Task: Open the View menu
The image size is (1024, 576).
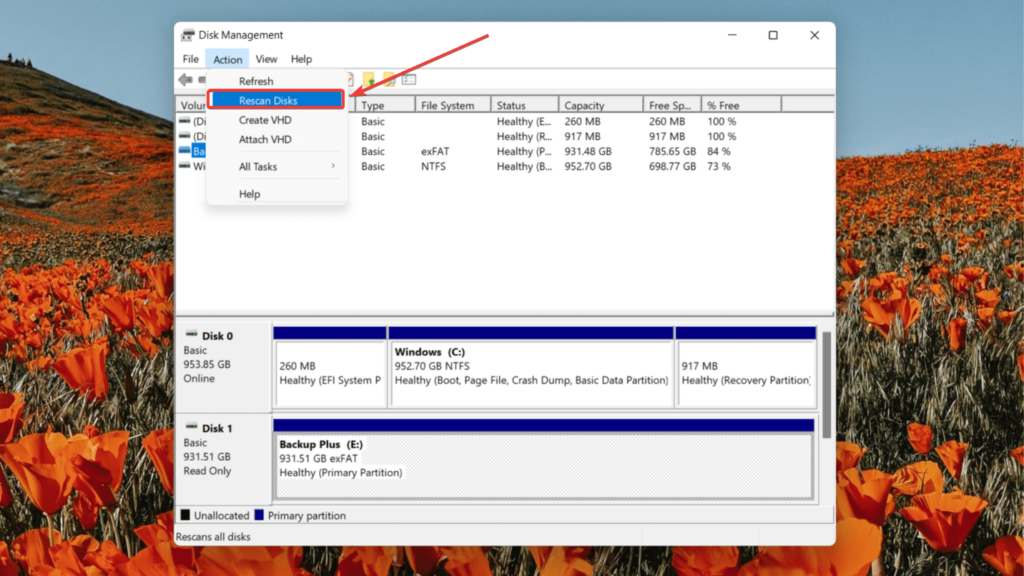Action: pos(266,58)
